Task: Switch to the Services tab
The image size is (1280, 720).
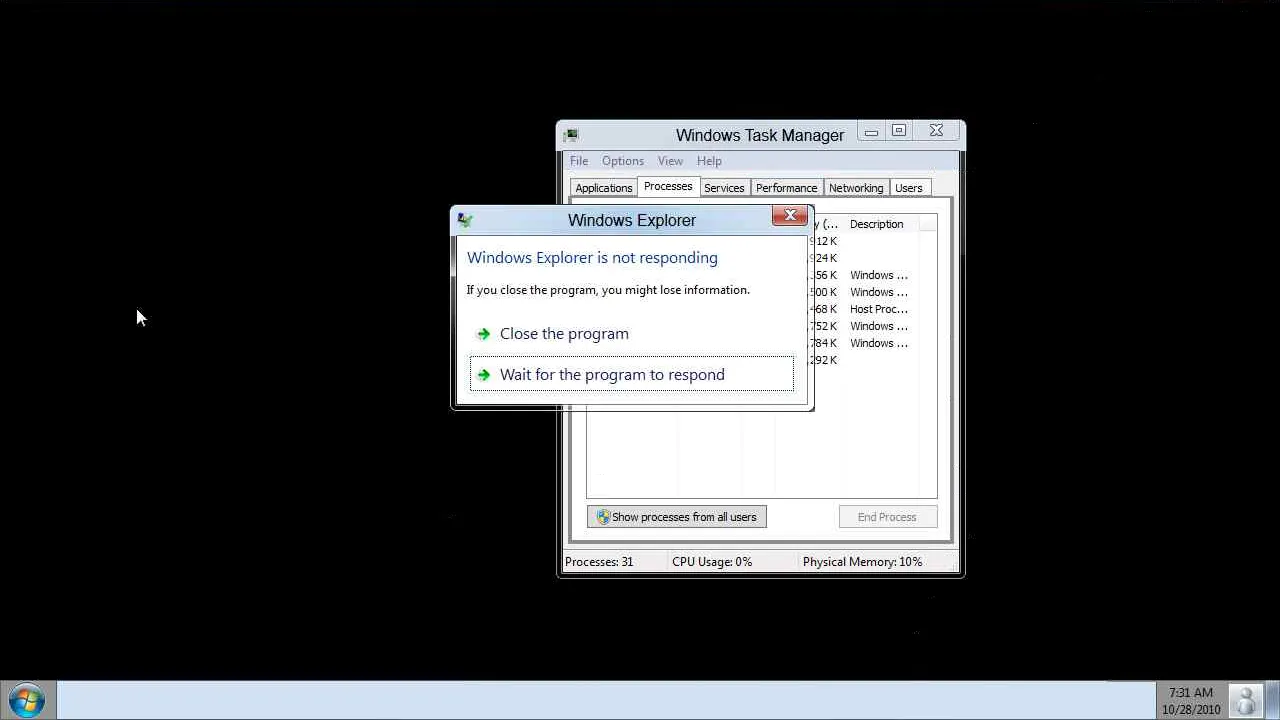Action: pos(724,188)
